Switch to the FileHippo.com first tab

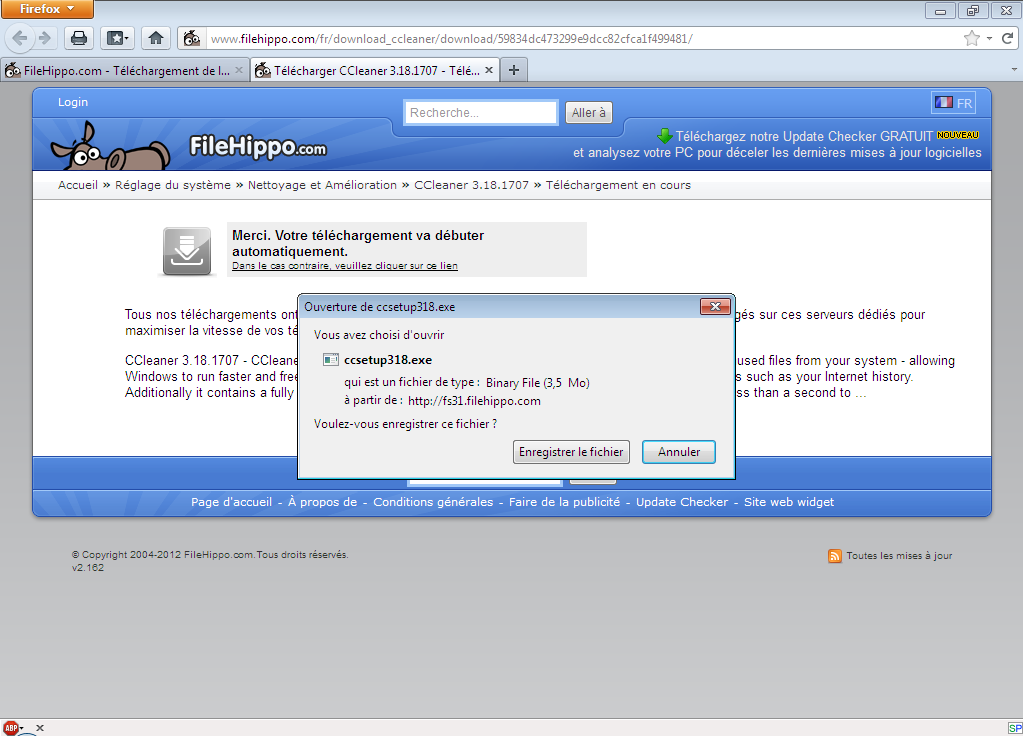point(125,70)
